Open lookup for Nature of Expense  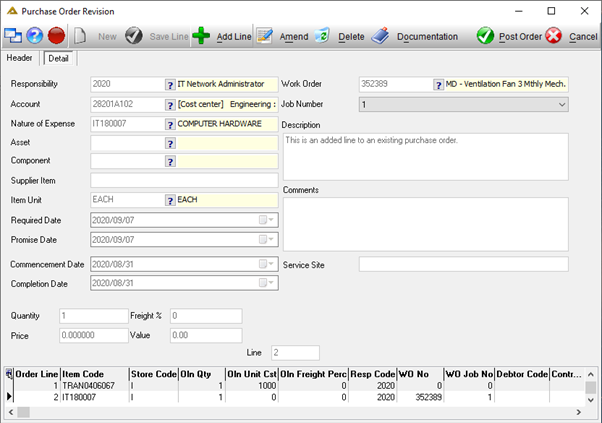coord(170,124)
